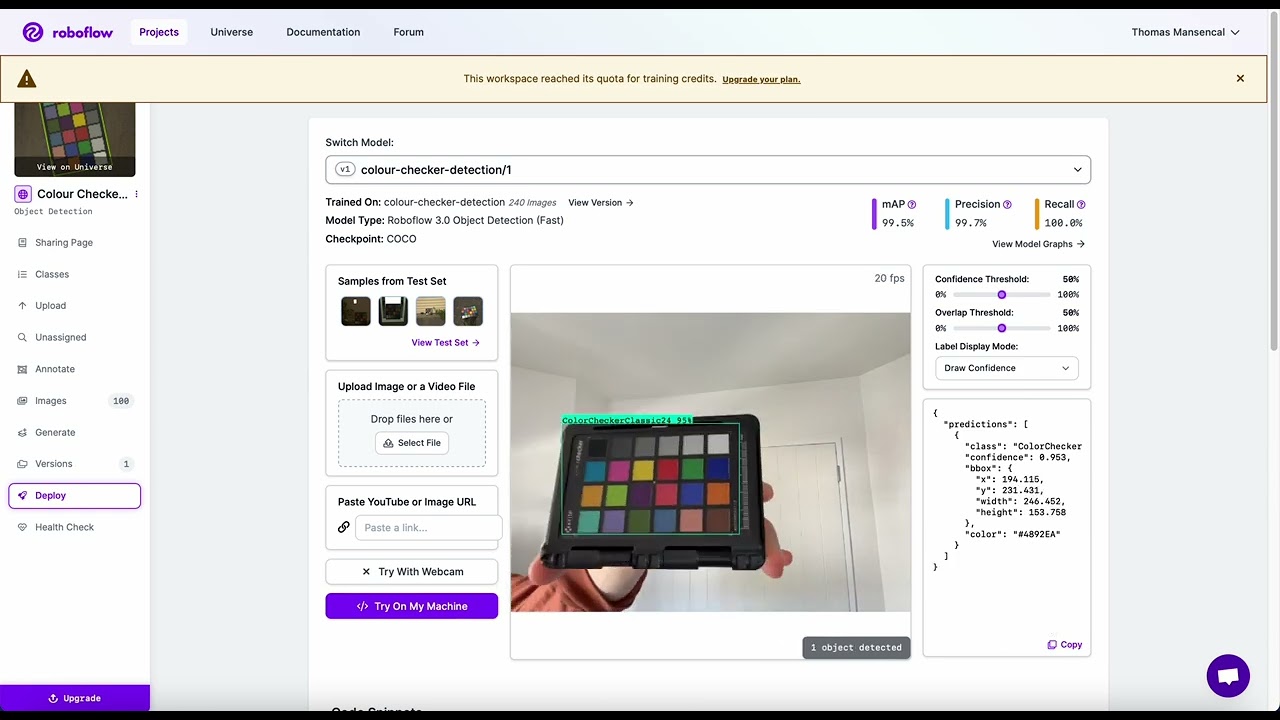Image resolution: width=1280 pixels, height=720 pixels.
Task: Open the Forum tab
Action: 408,32
